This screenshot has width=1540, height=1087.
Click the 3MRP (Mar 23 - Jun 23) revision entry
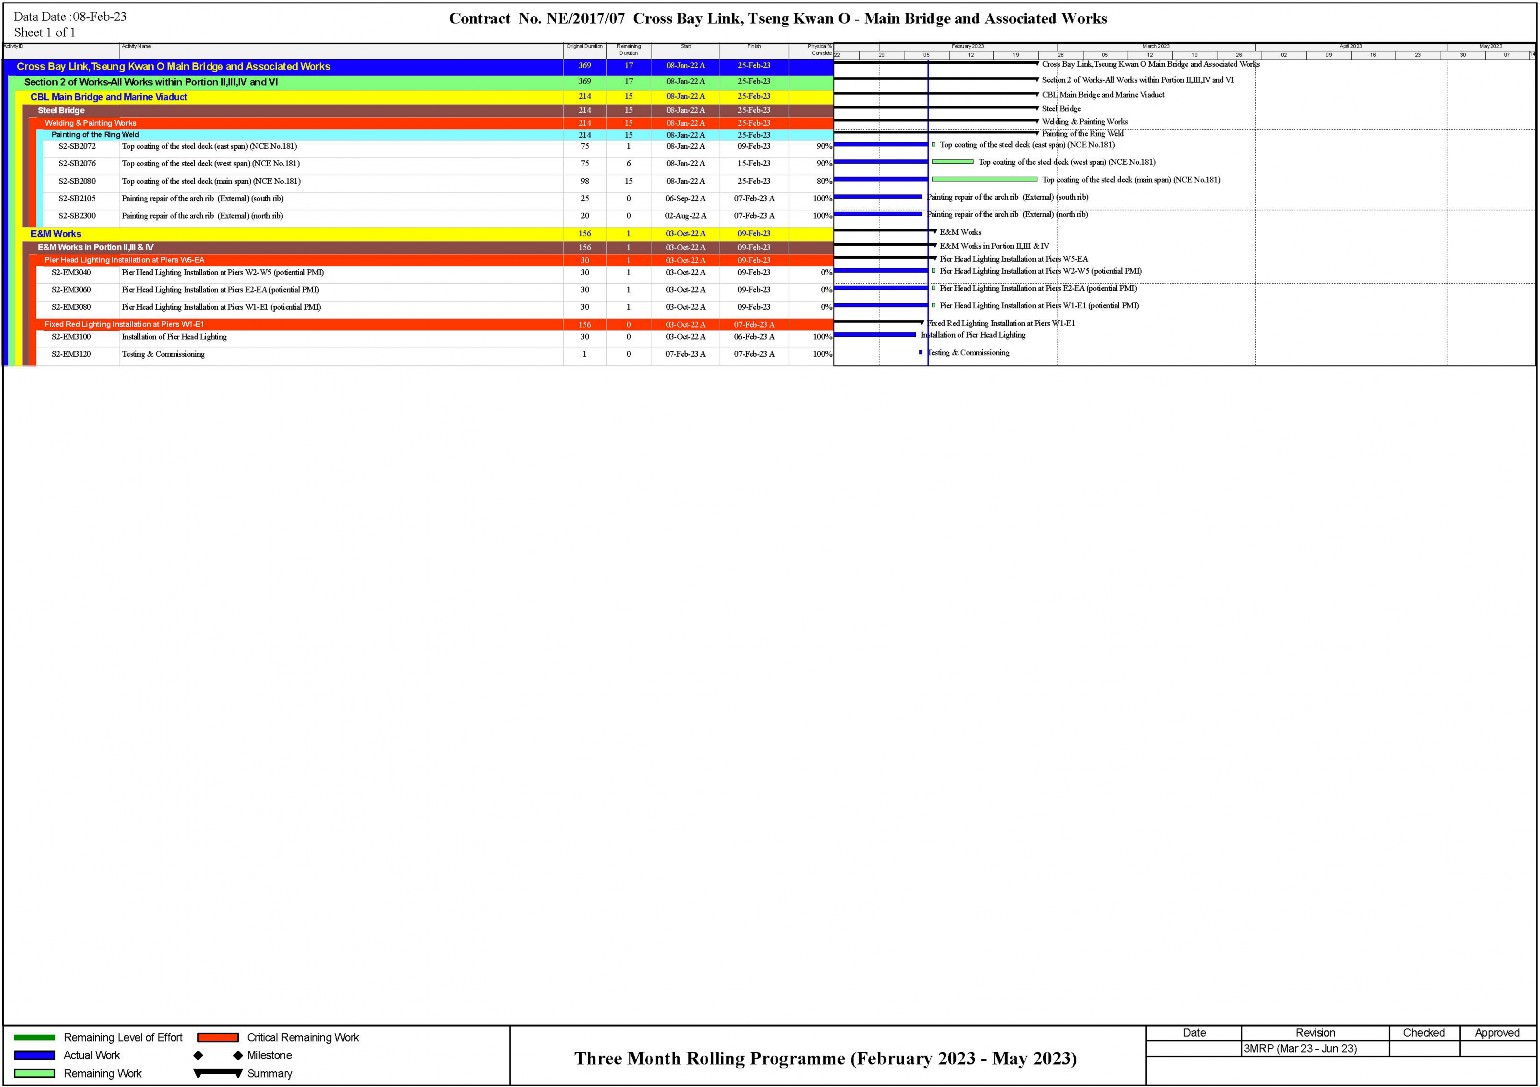(1300, 1049)
